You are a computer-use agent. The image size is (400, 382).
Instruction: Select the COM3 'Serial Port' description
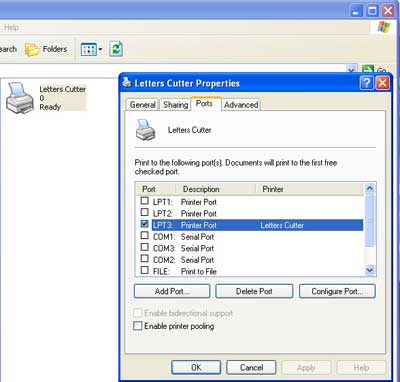pyautogui.click(x=197, y=249)
